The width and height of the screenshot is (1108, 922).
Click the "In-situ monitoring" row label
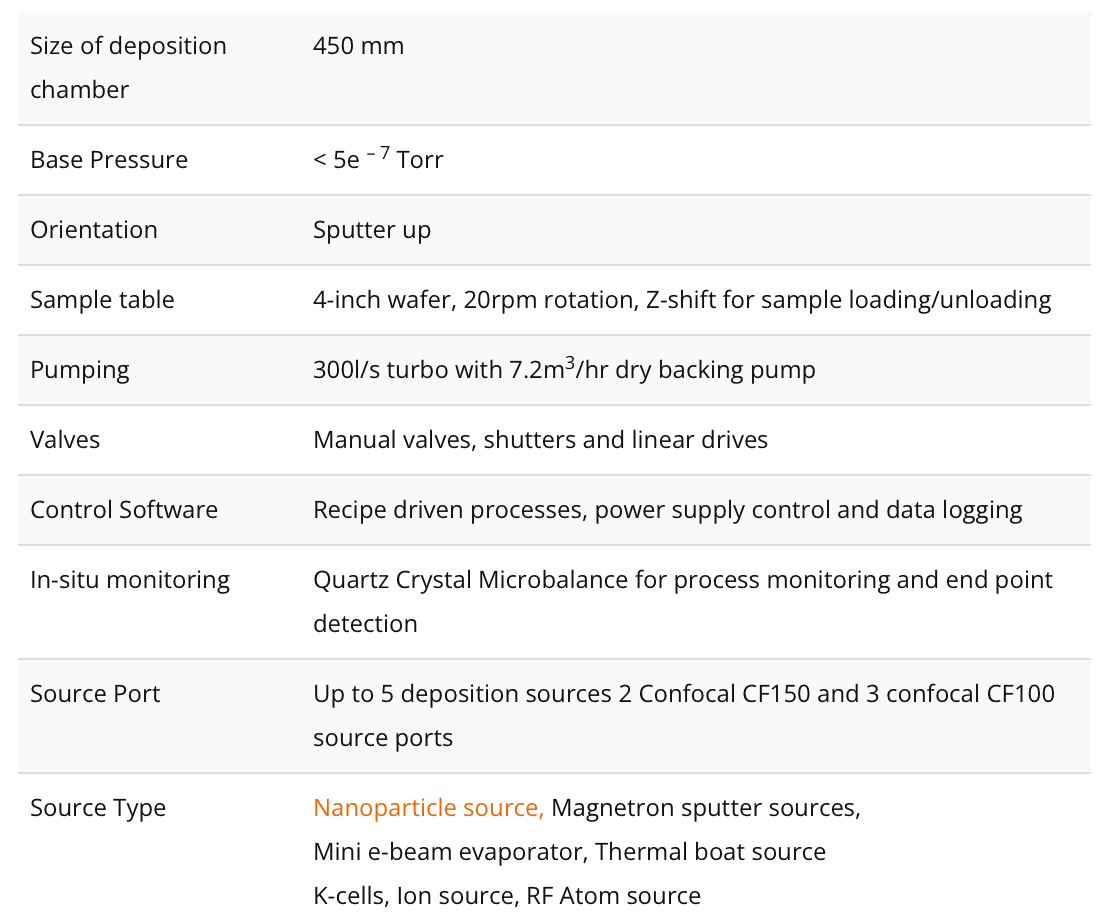point(130,580)
